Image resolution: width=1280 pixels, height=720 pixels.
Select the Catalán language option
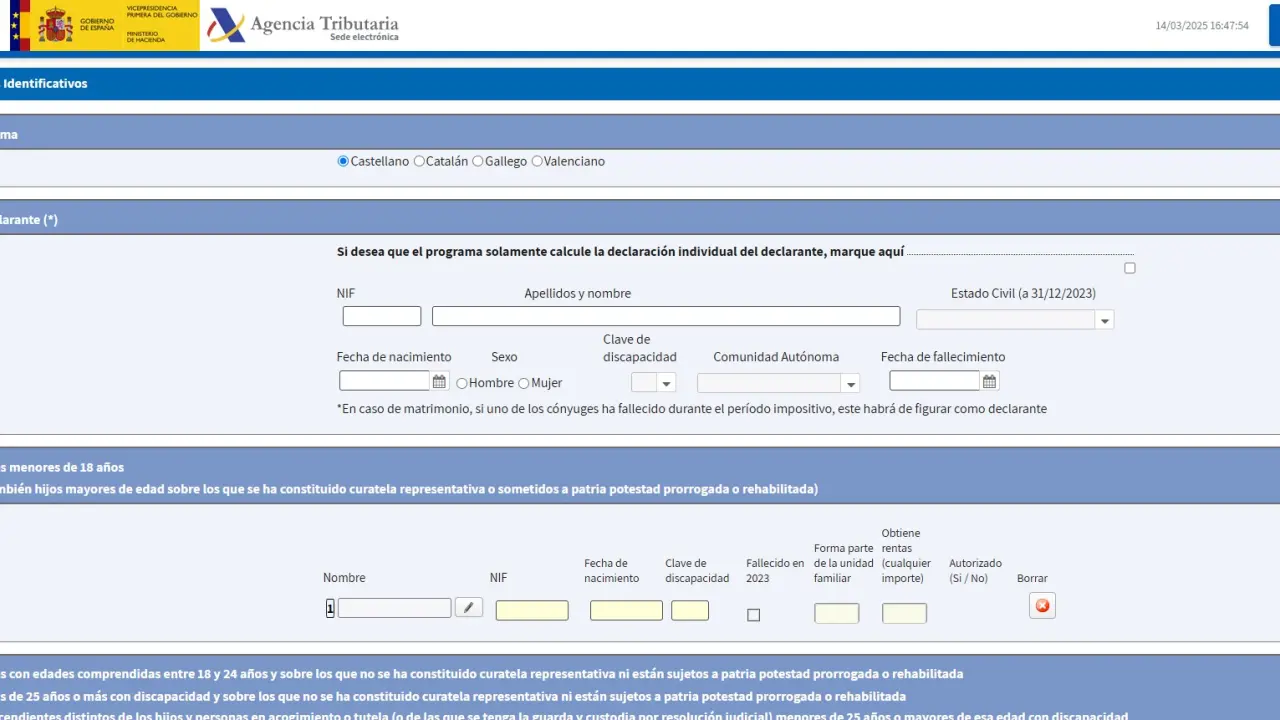[419, 161]
